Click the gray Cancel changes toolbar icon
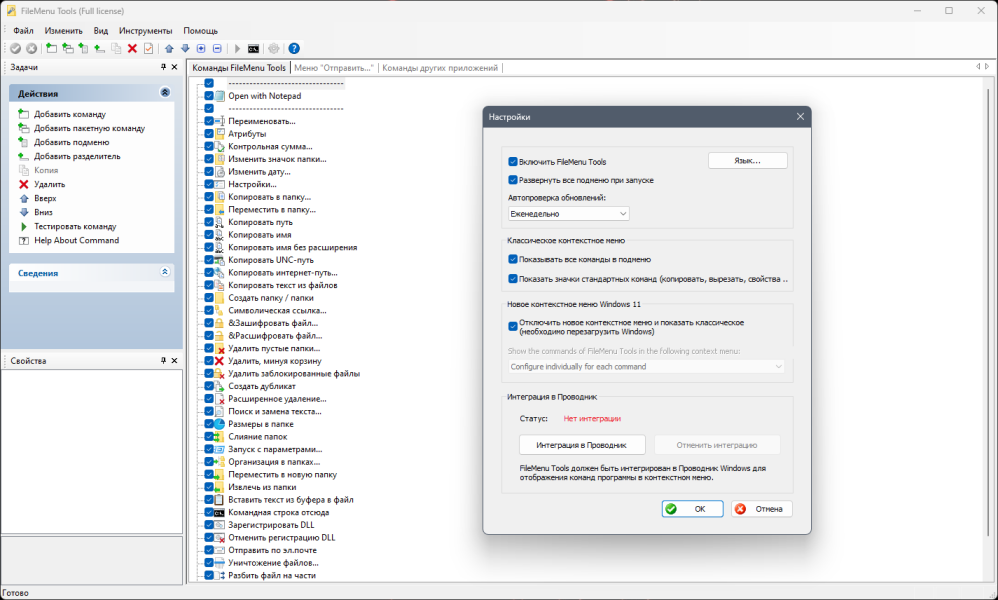Screen dimensions: 998x600 [x=31, y=48]
